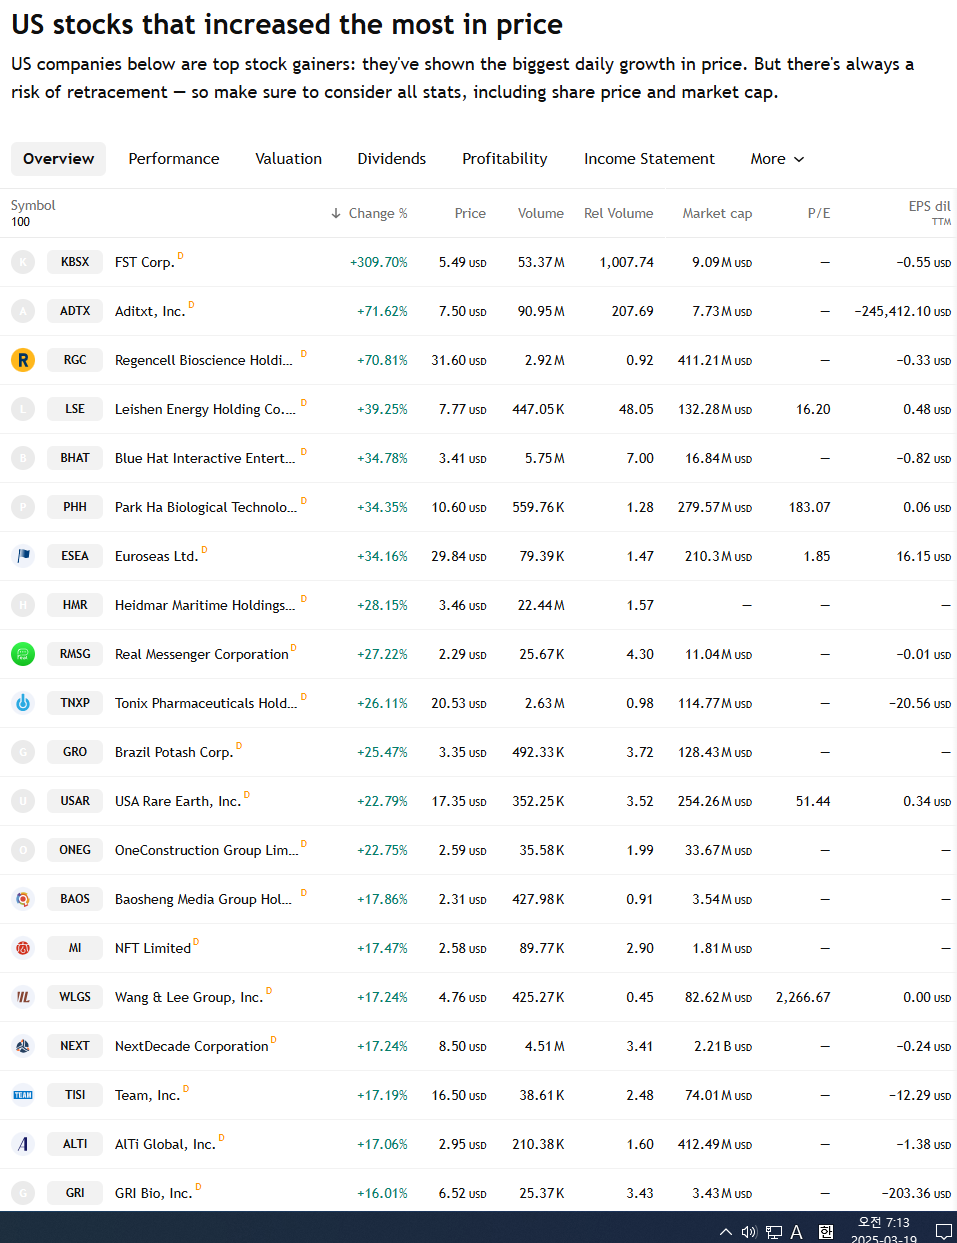
Task: Sort by the P/E column header
Action: (819, 213)
